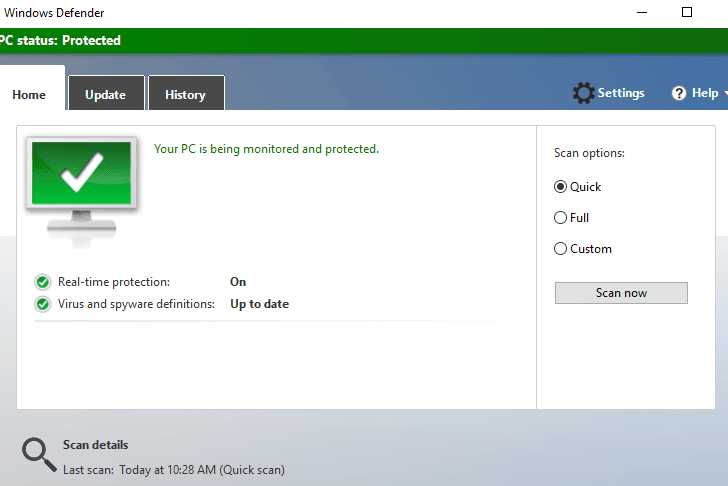Click the Windows Defender title bar text
The image size is (728, 486).
click(54, 13)
